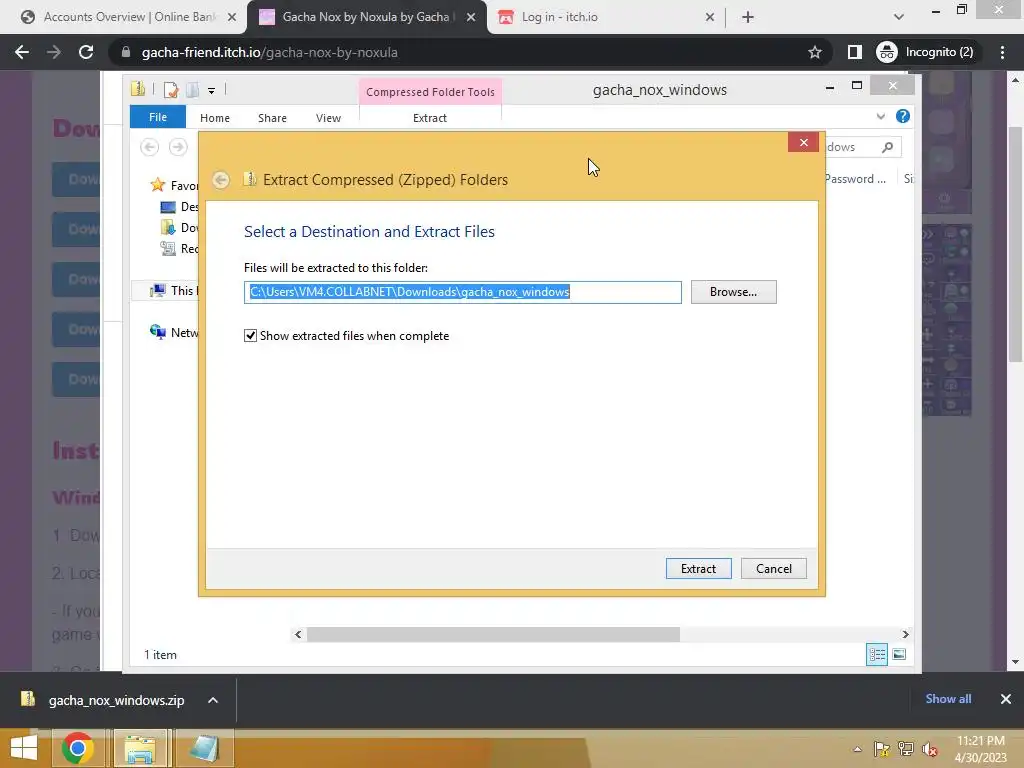Viewport: 1024px width, 768px height.
Task: Click the Explorer back navigation arrow
Action: pos(150,147)
